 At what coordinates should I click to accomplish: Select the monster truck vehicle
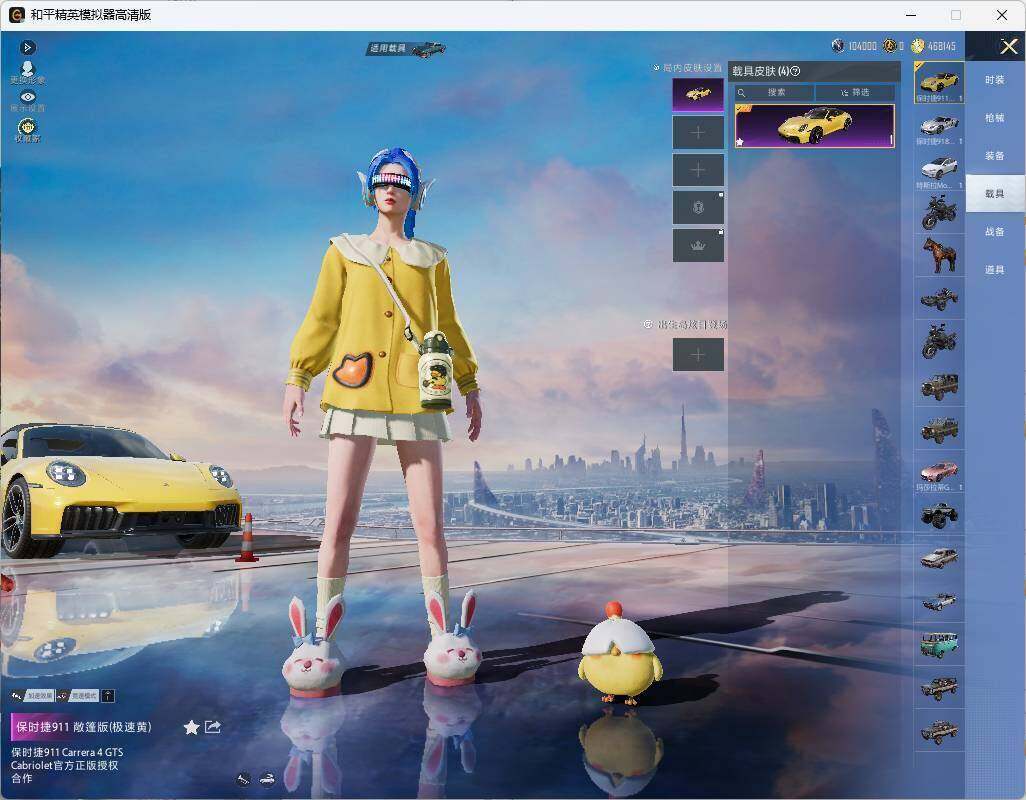[939, 515]
